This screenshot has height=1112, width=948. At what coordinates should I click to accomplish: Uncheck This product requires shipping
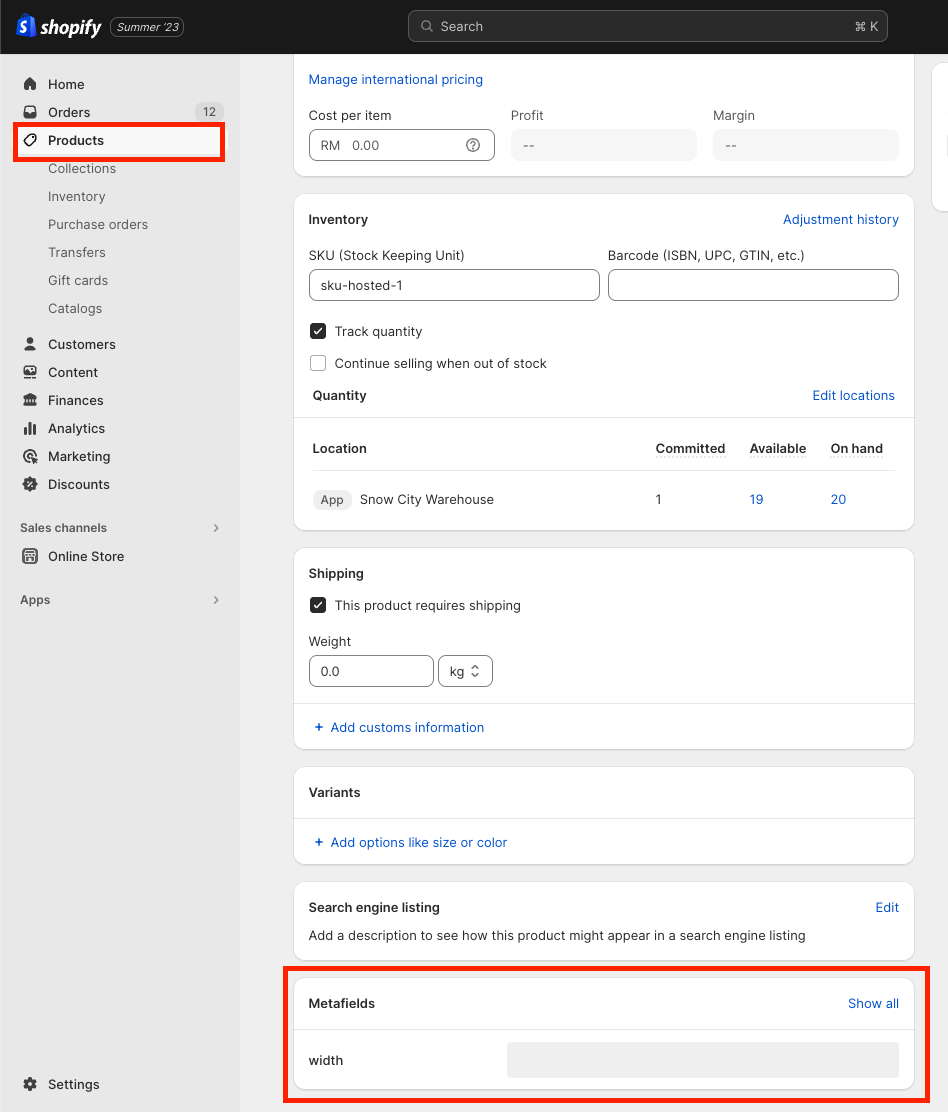pyautogui.click(x=318, y=606)
